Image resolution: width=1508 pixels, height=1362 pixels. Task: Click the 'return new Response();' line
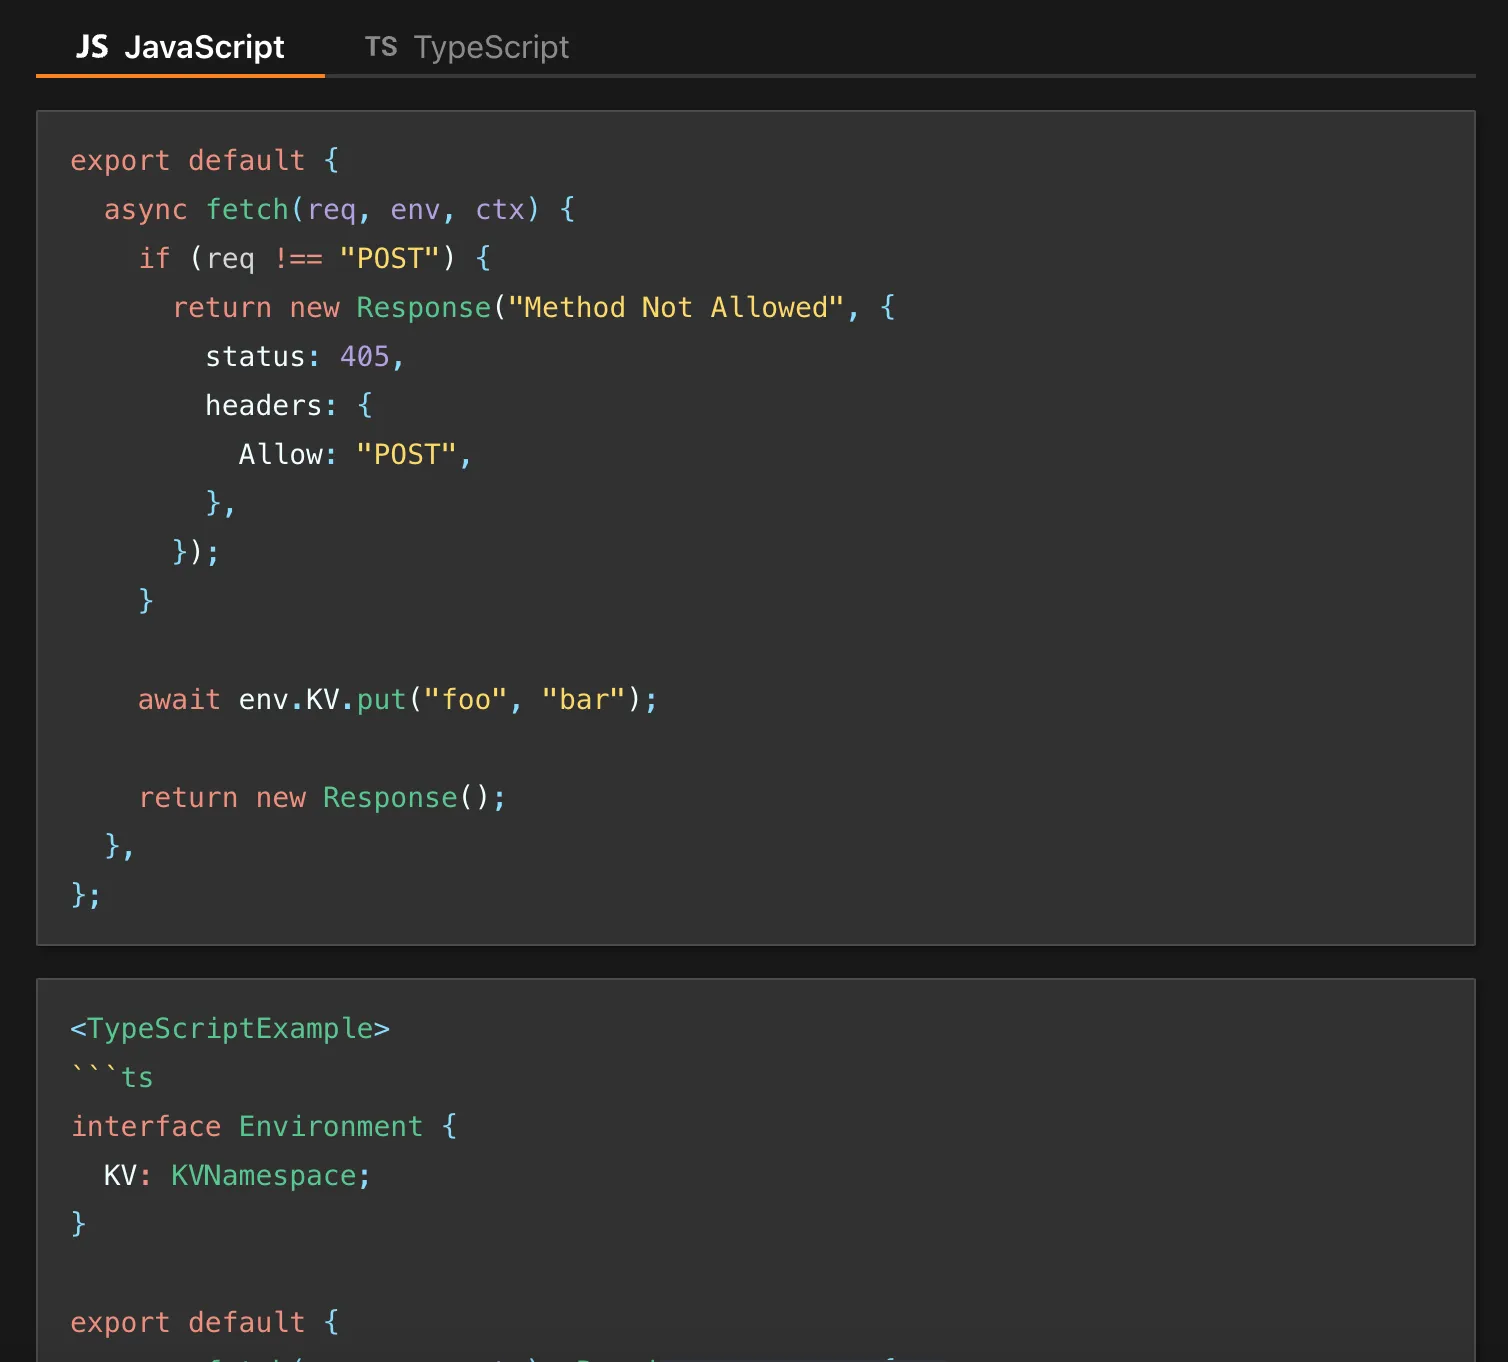click(323, 798)
